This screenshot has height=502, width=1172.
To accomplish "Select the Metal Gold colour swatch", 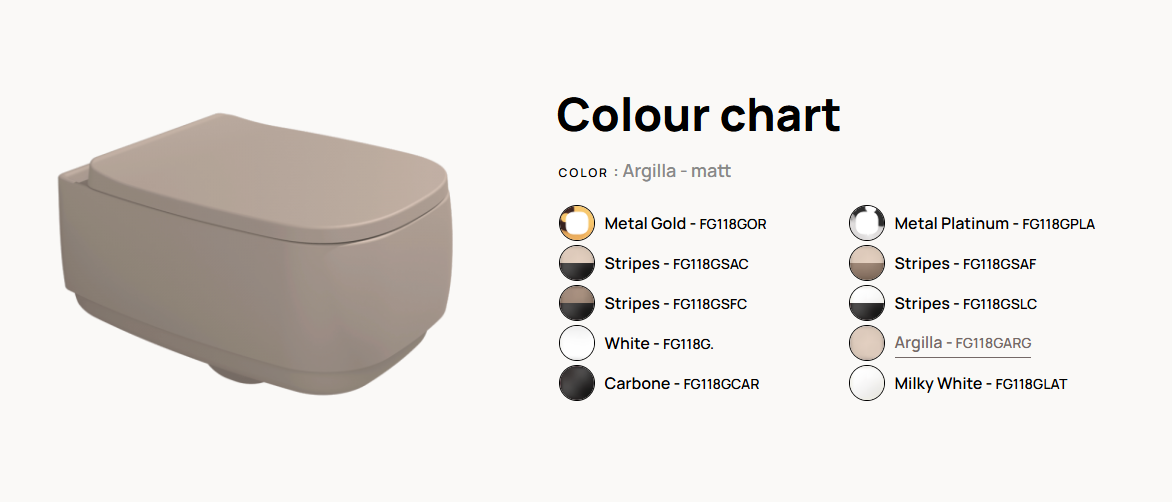I will click(576, 223).
